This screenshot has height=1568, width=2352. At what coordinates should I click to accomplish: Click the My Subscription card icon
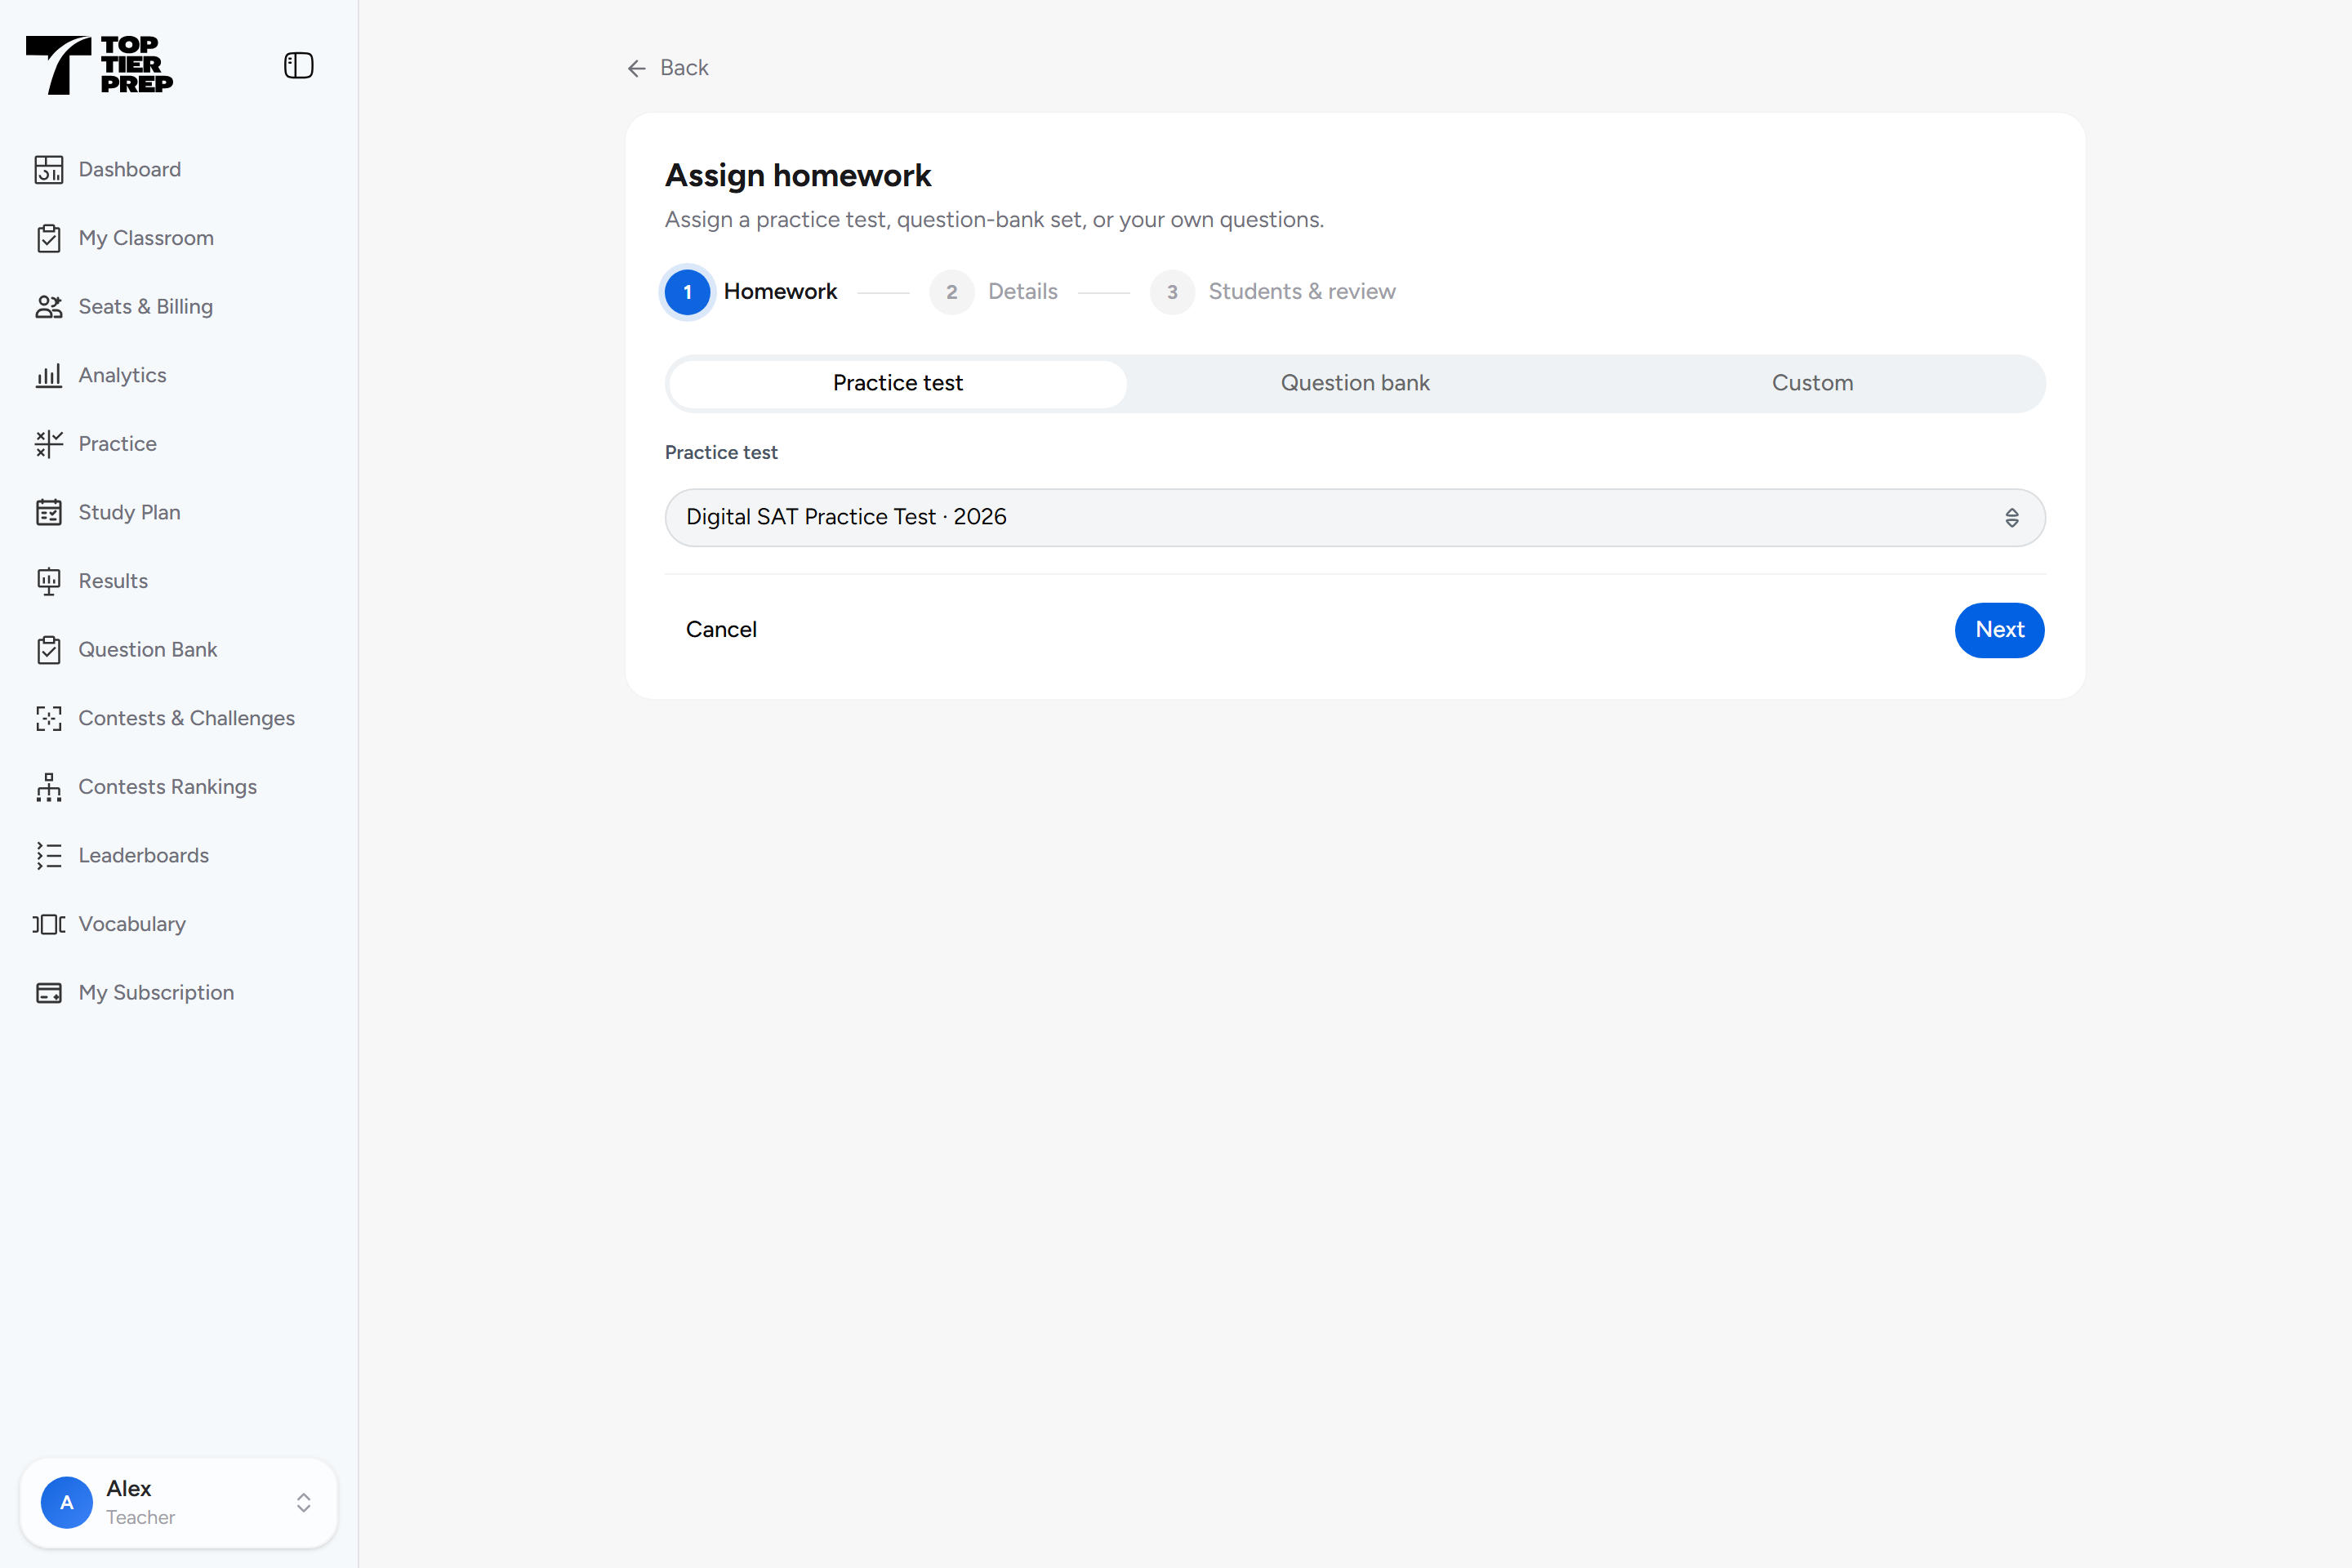click(49, 993)
